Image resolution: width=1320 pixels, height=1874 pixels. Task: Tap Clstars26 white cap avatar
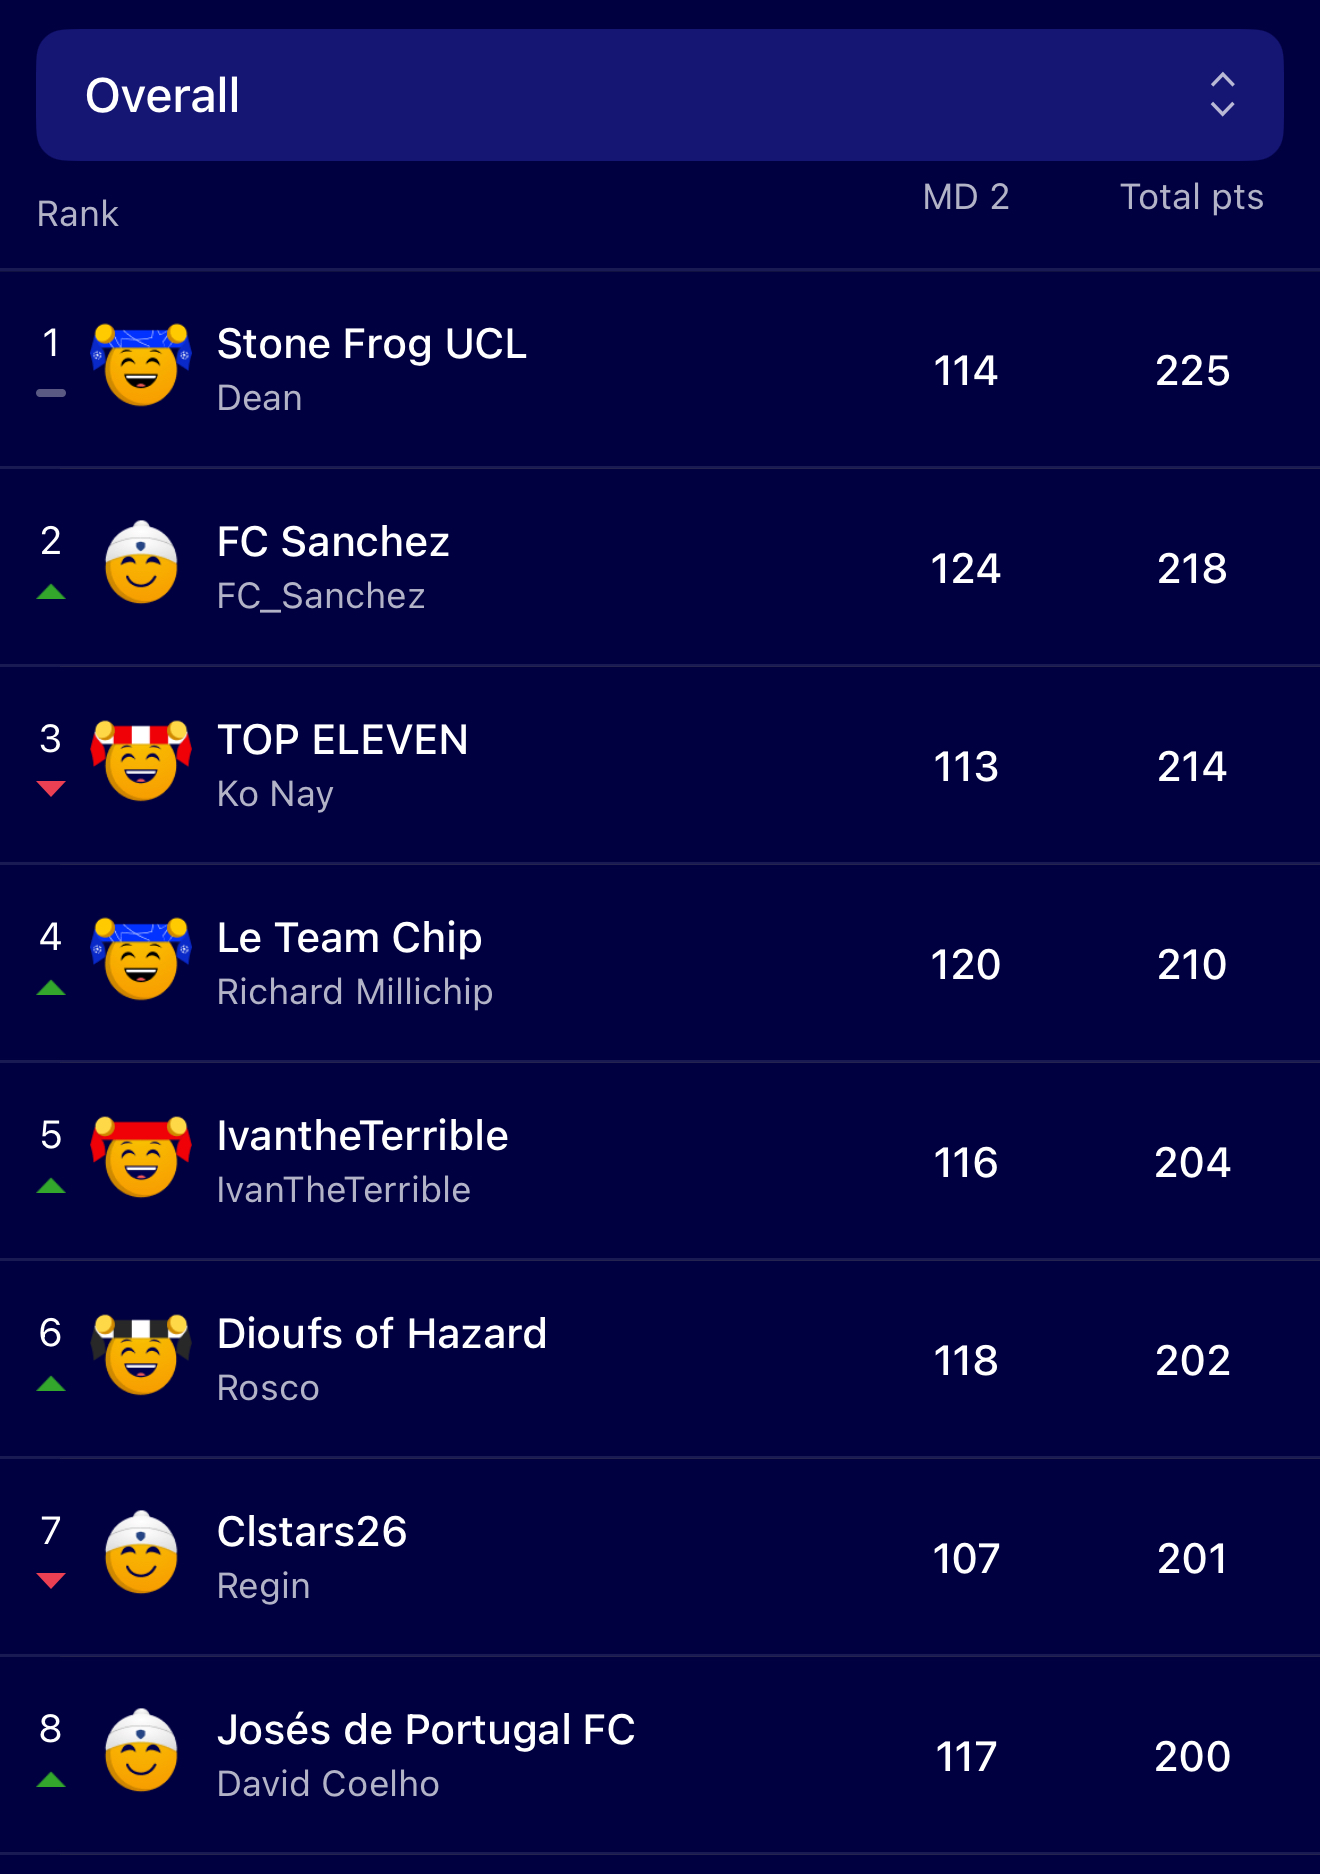(141, 1553)
